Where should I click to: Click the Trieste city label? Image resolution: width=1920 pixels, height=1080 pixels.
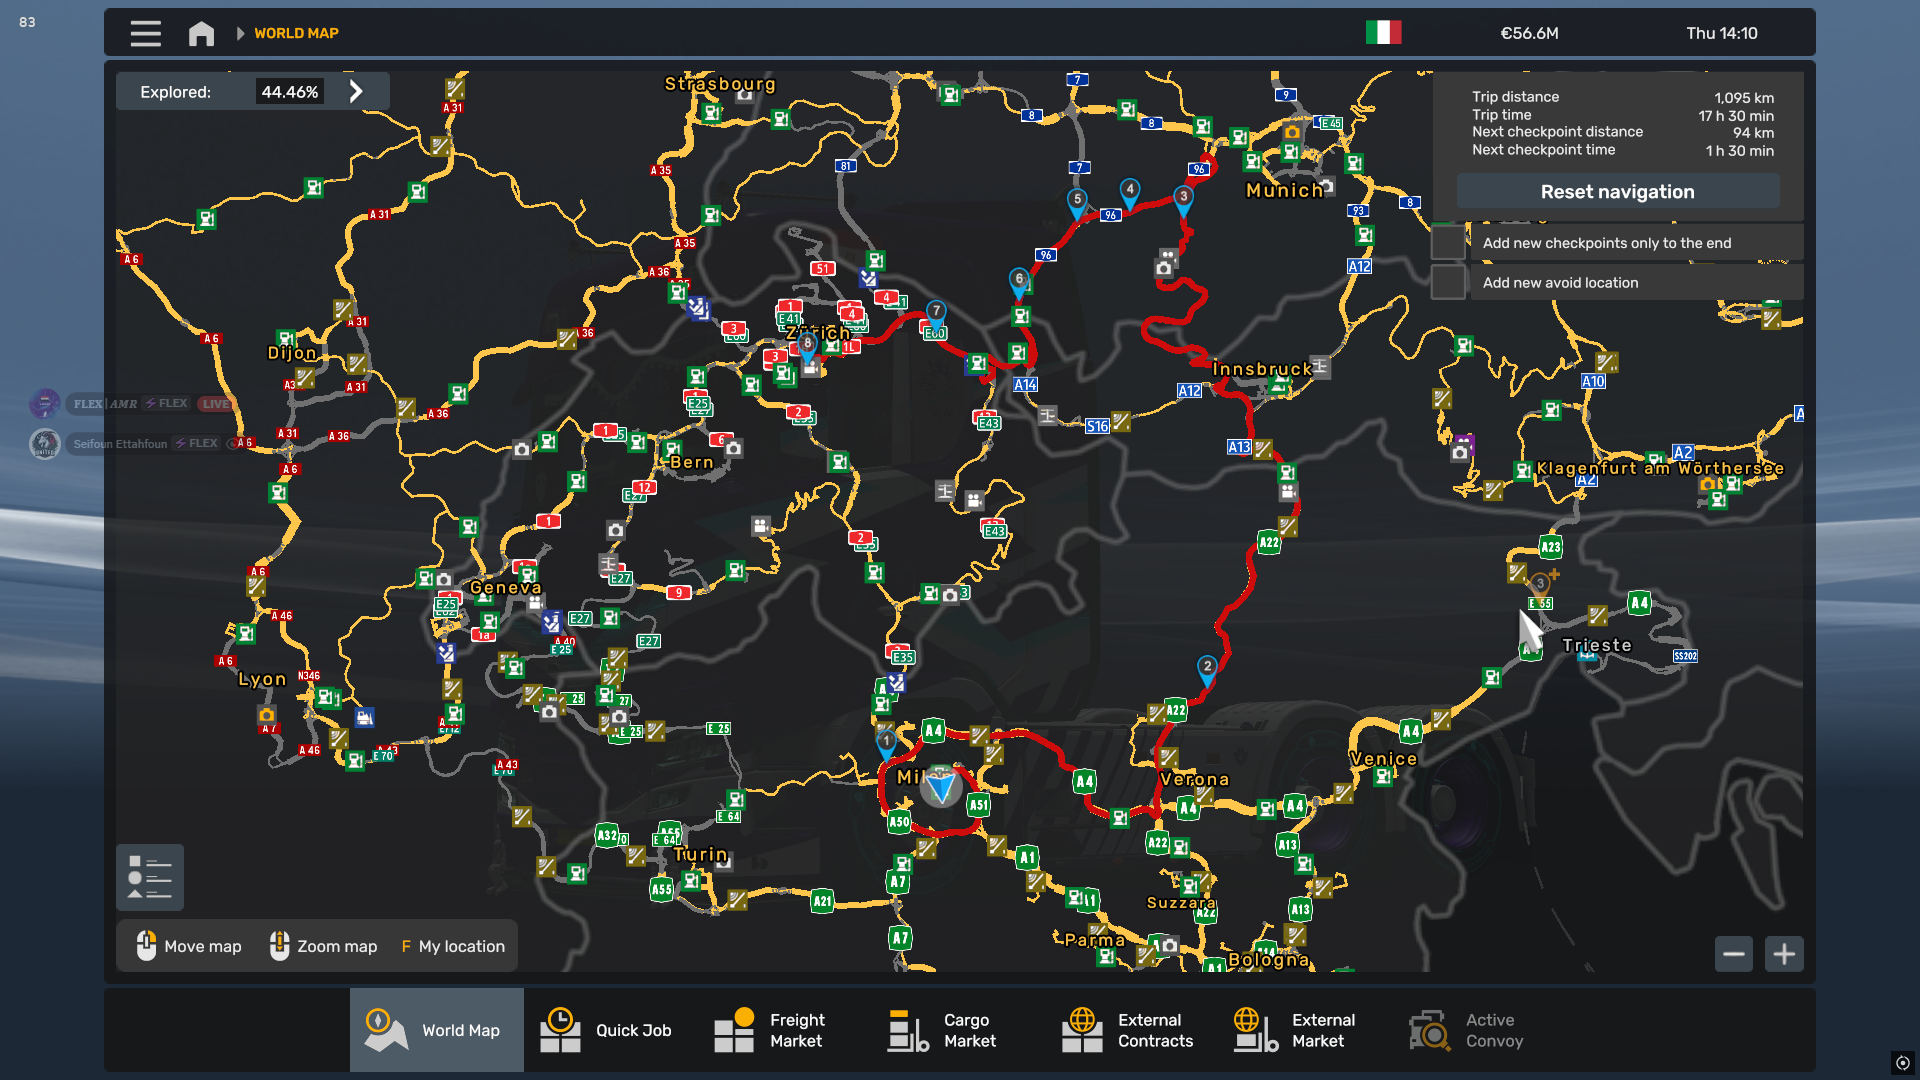[x=1597, y=646]
